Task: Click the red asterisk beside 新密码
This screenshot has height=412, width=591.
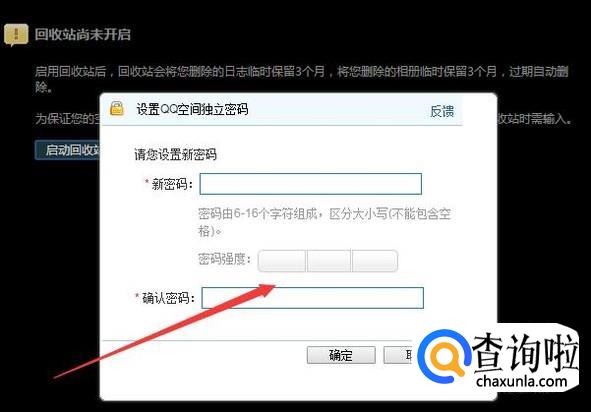Action: (x=147, y=182)
